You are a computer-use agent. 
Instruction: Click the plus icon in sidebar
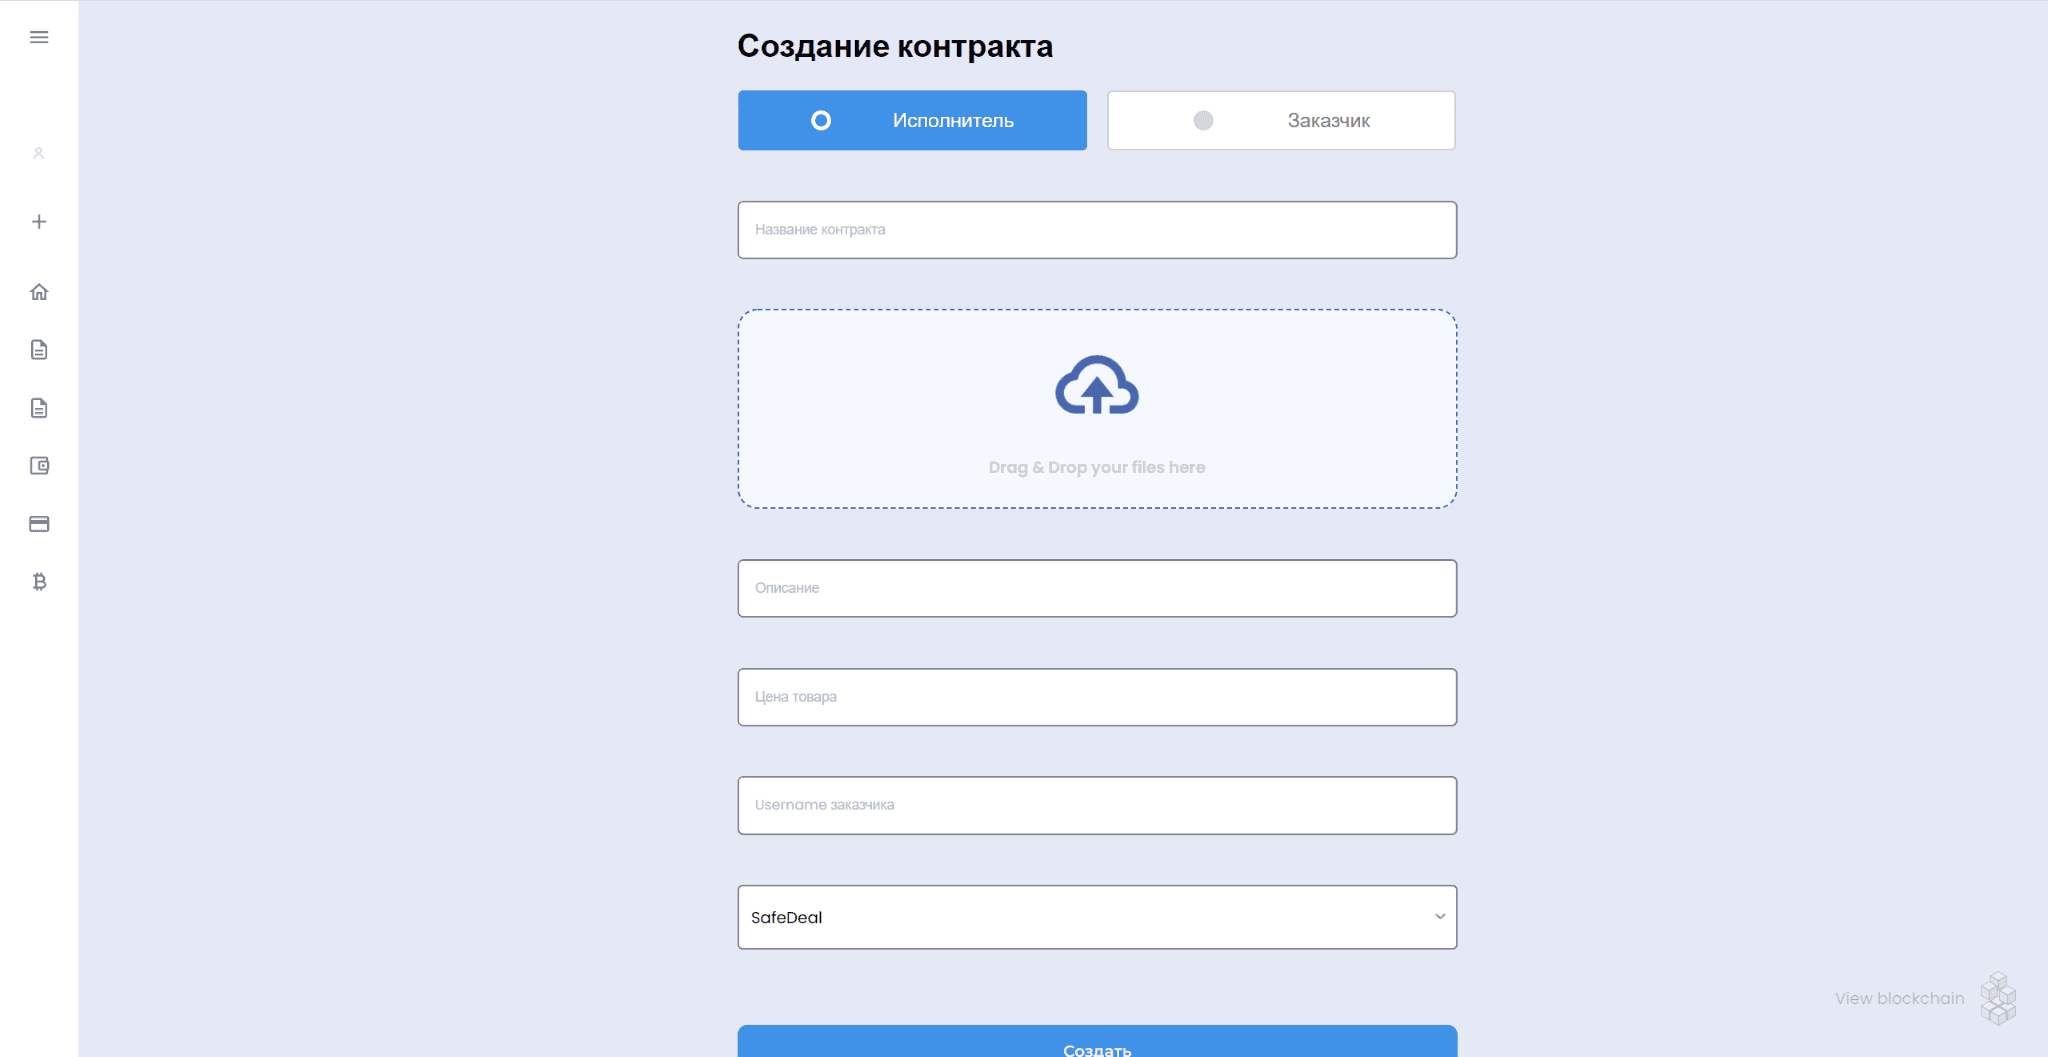point(39,222)
